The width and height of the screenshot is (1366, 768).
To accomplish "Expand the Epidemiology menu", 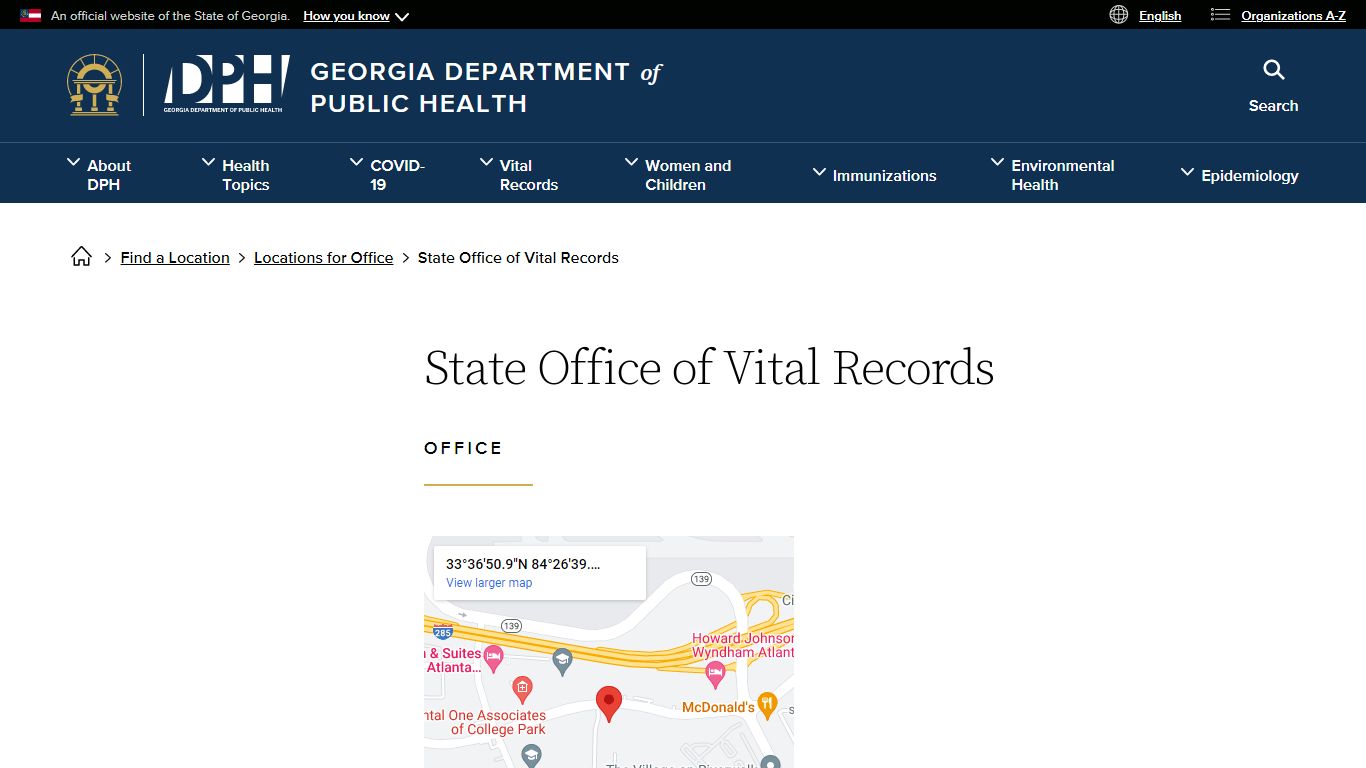I will [1239, 175].
